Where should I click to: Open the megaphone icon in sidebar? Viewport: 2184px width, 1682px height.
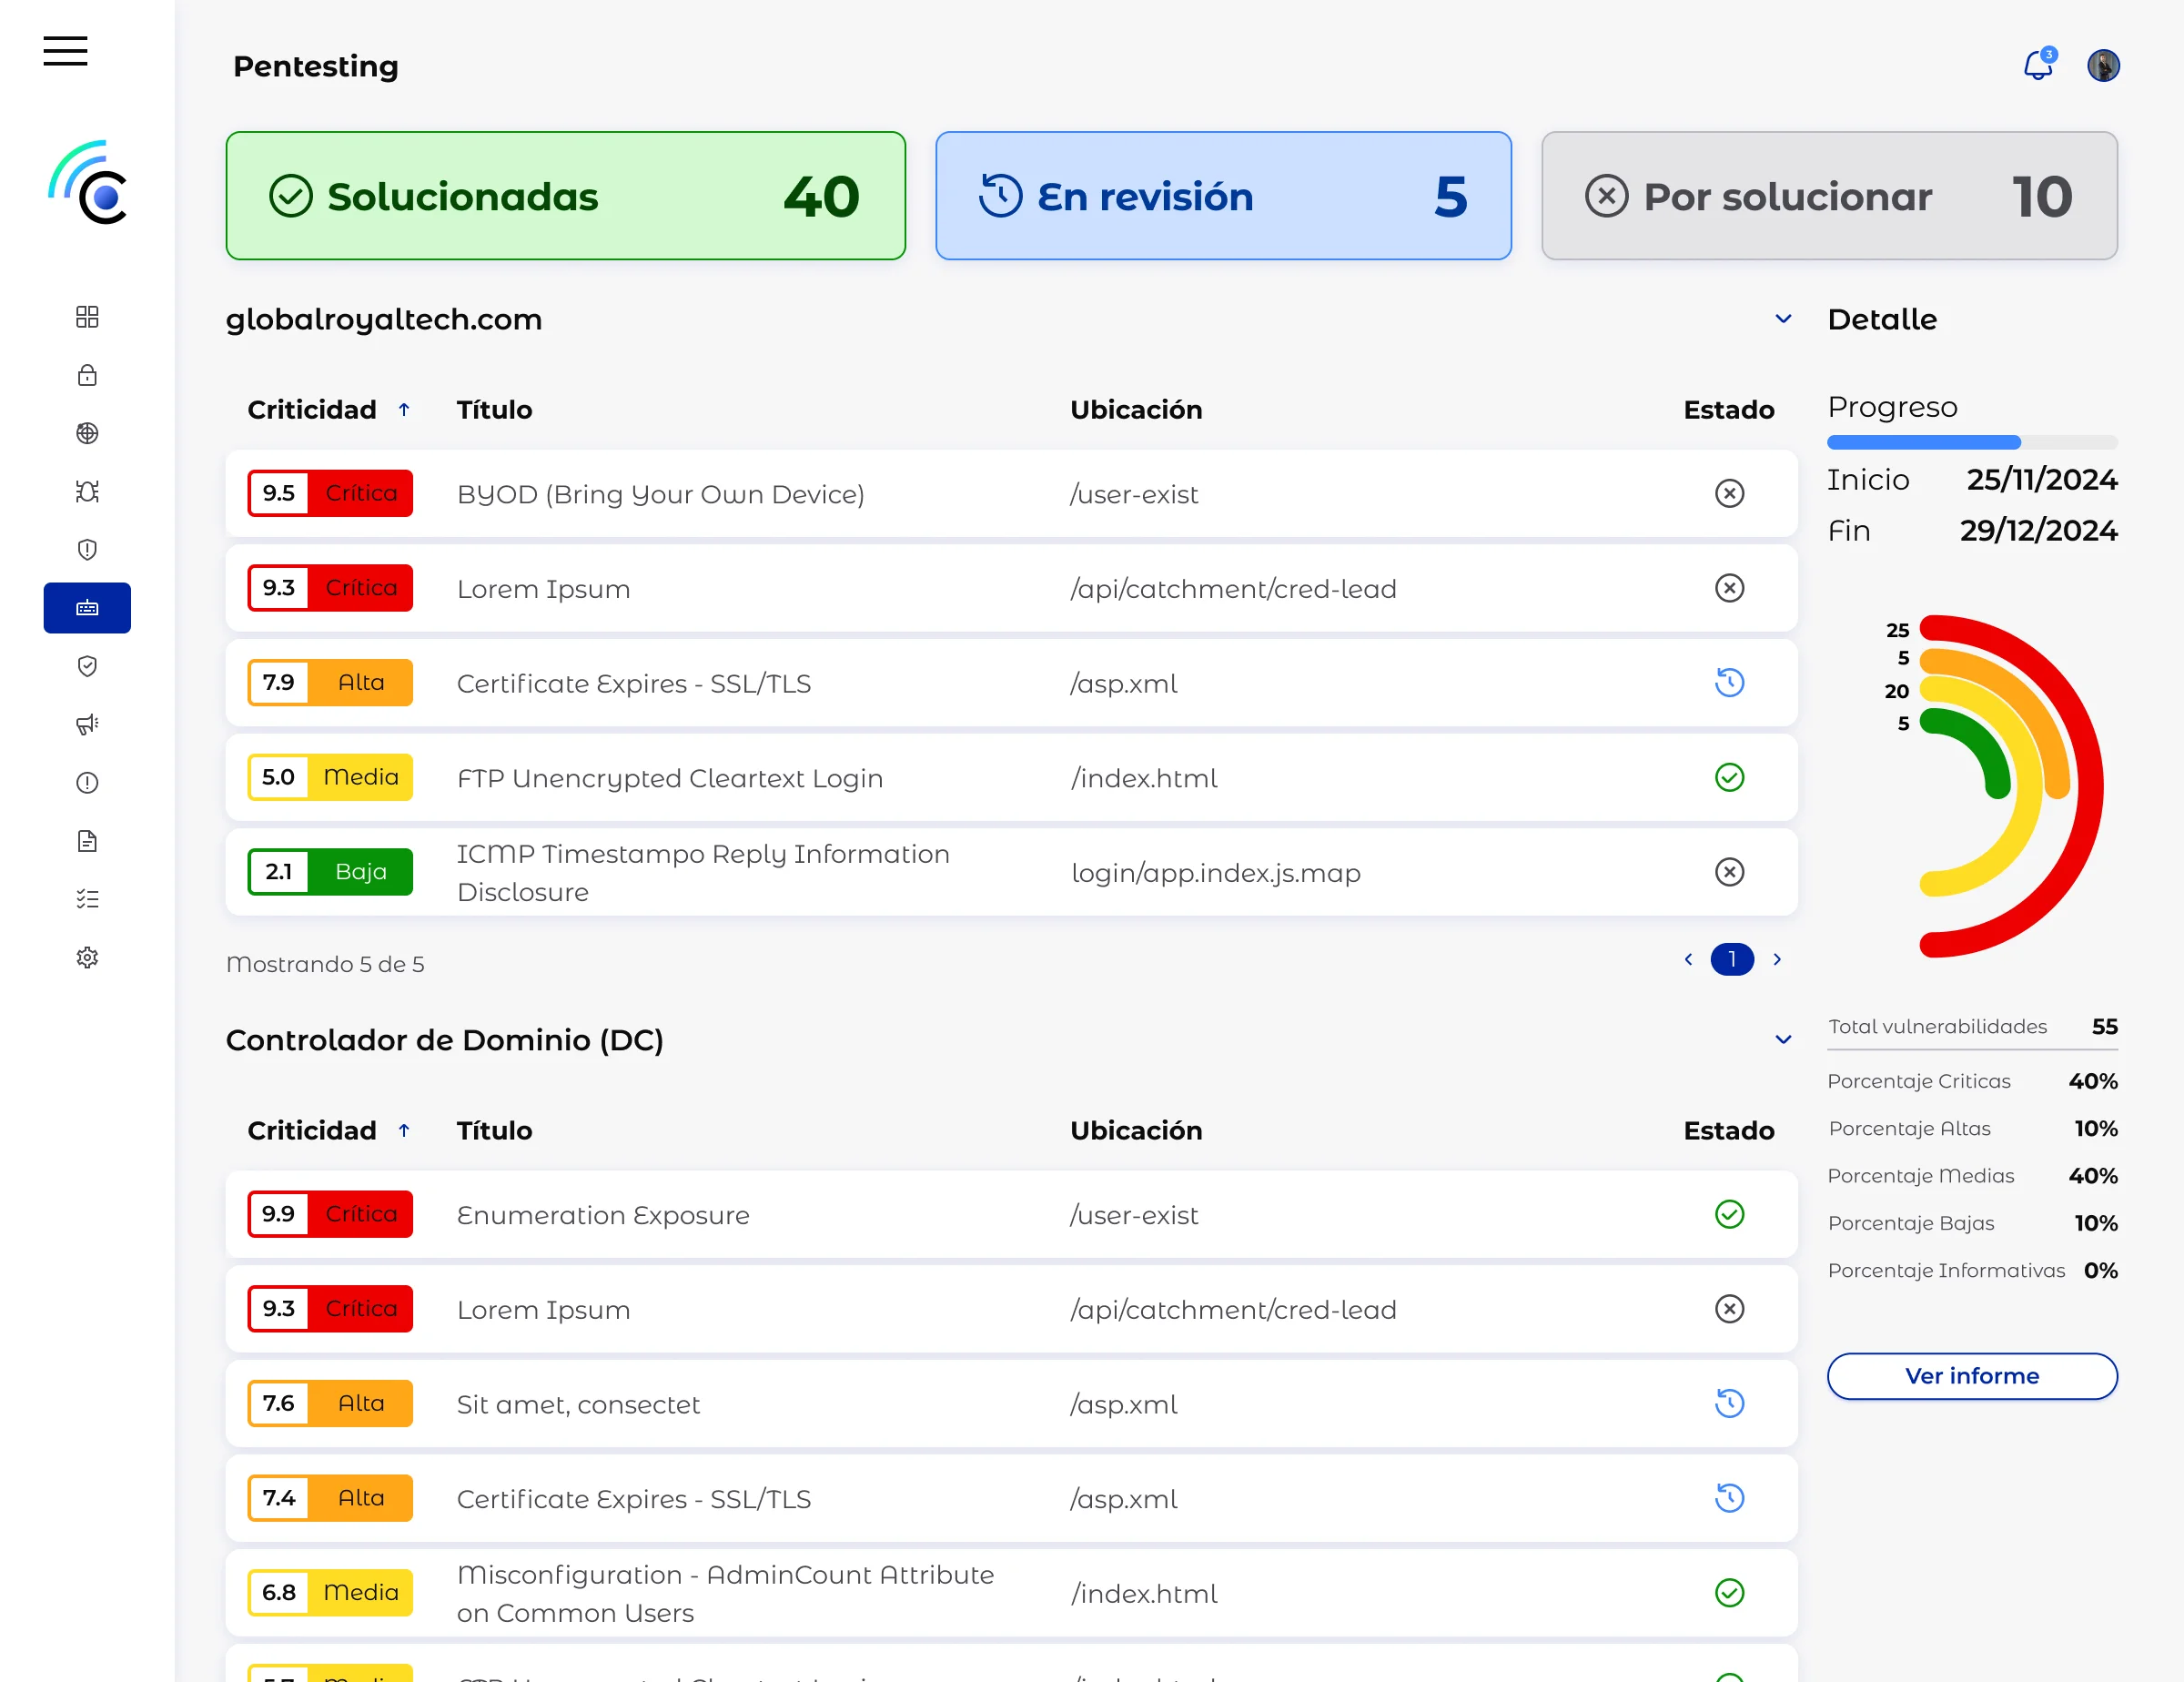click(87, 724)
